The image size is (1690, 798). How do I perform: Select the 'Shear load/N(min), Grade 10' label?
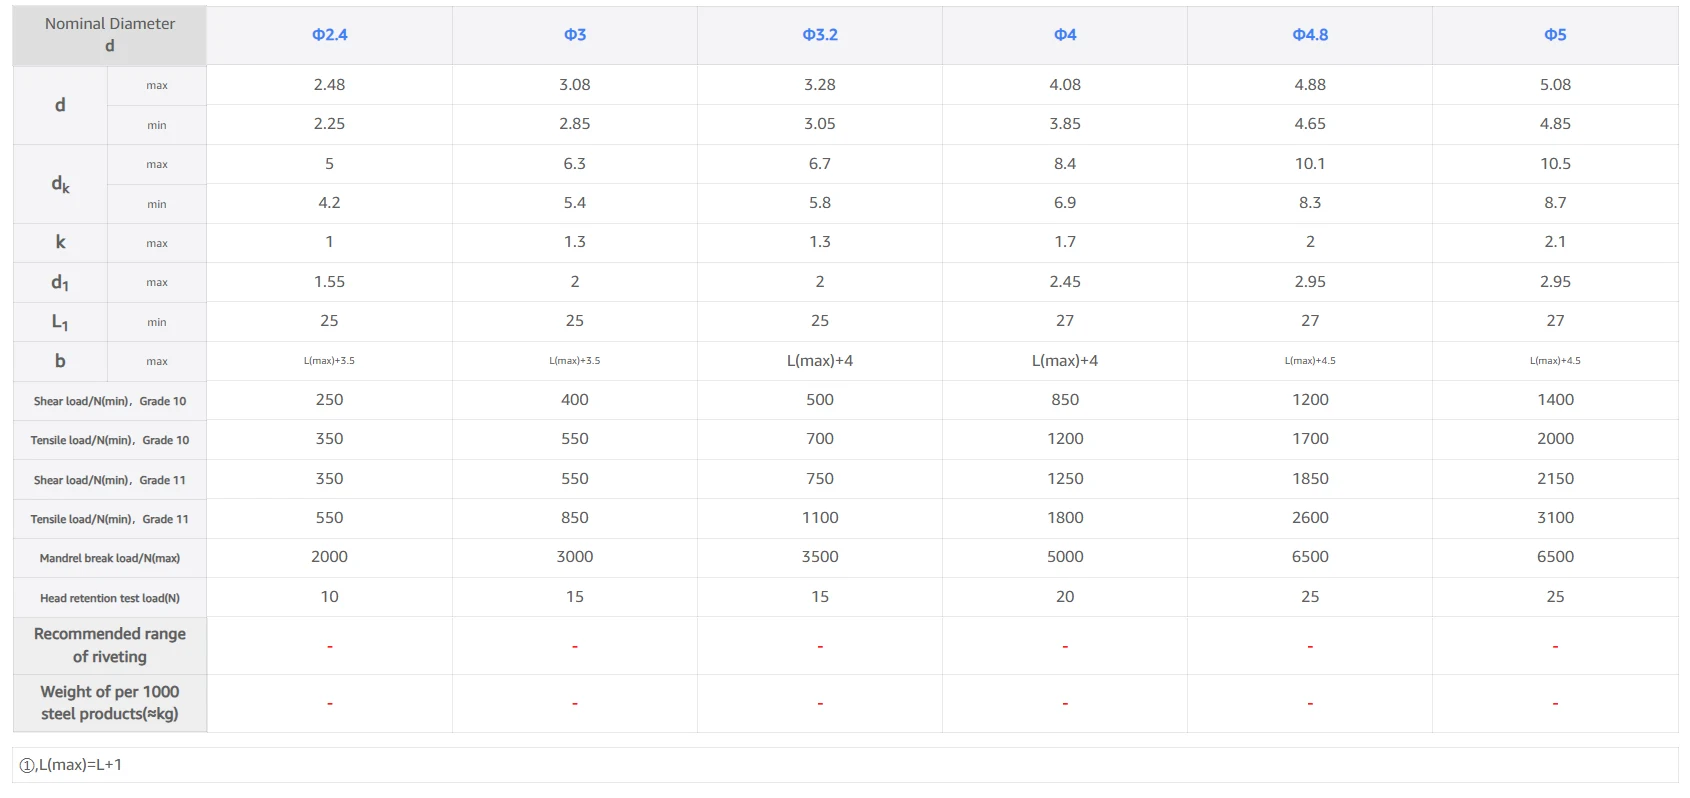tap(110, 401)
